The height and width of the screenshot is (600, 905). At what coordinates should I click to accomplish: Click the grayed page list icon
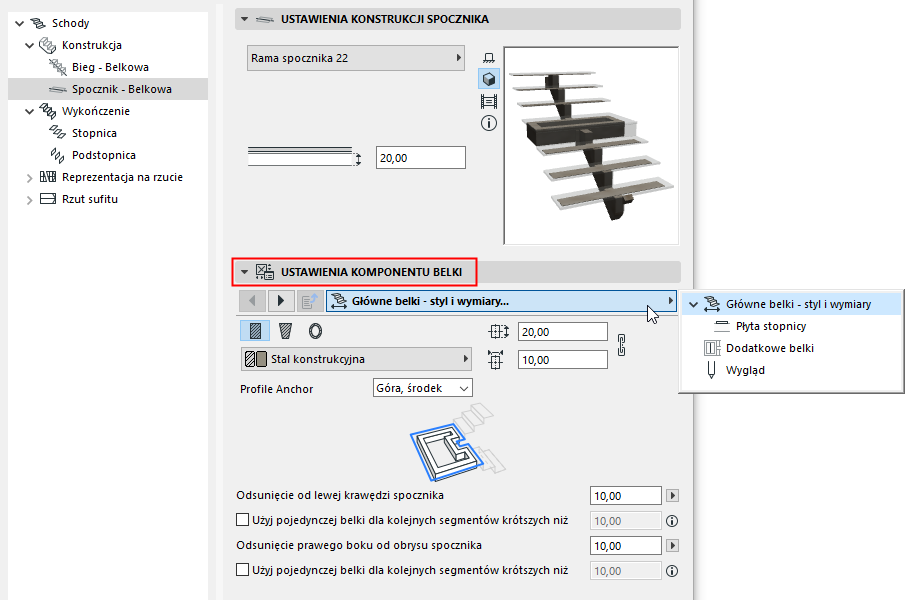coord(310,301)
